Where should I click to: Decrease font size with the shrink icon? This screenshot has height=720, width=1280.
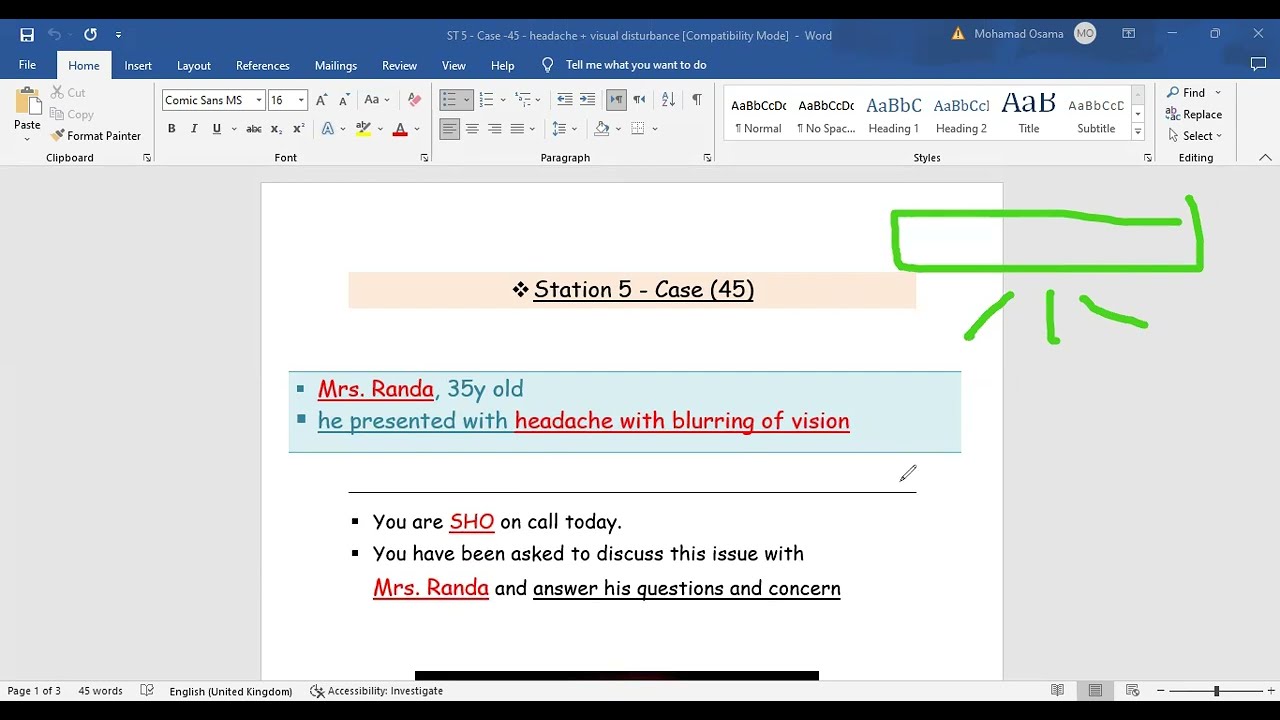pos(344,100)
